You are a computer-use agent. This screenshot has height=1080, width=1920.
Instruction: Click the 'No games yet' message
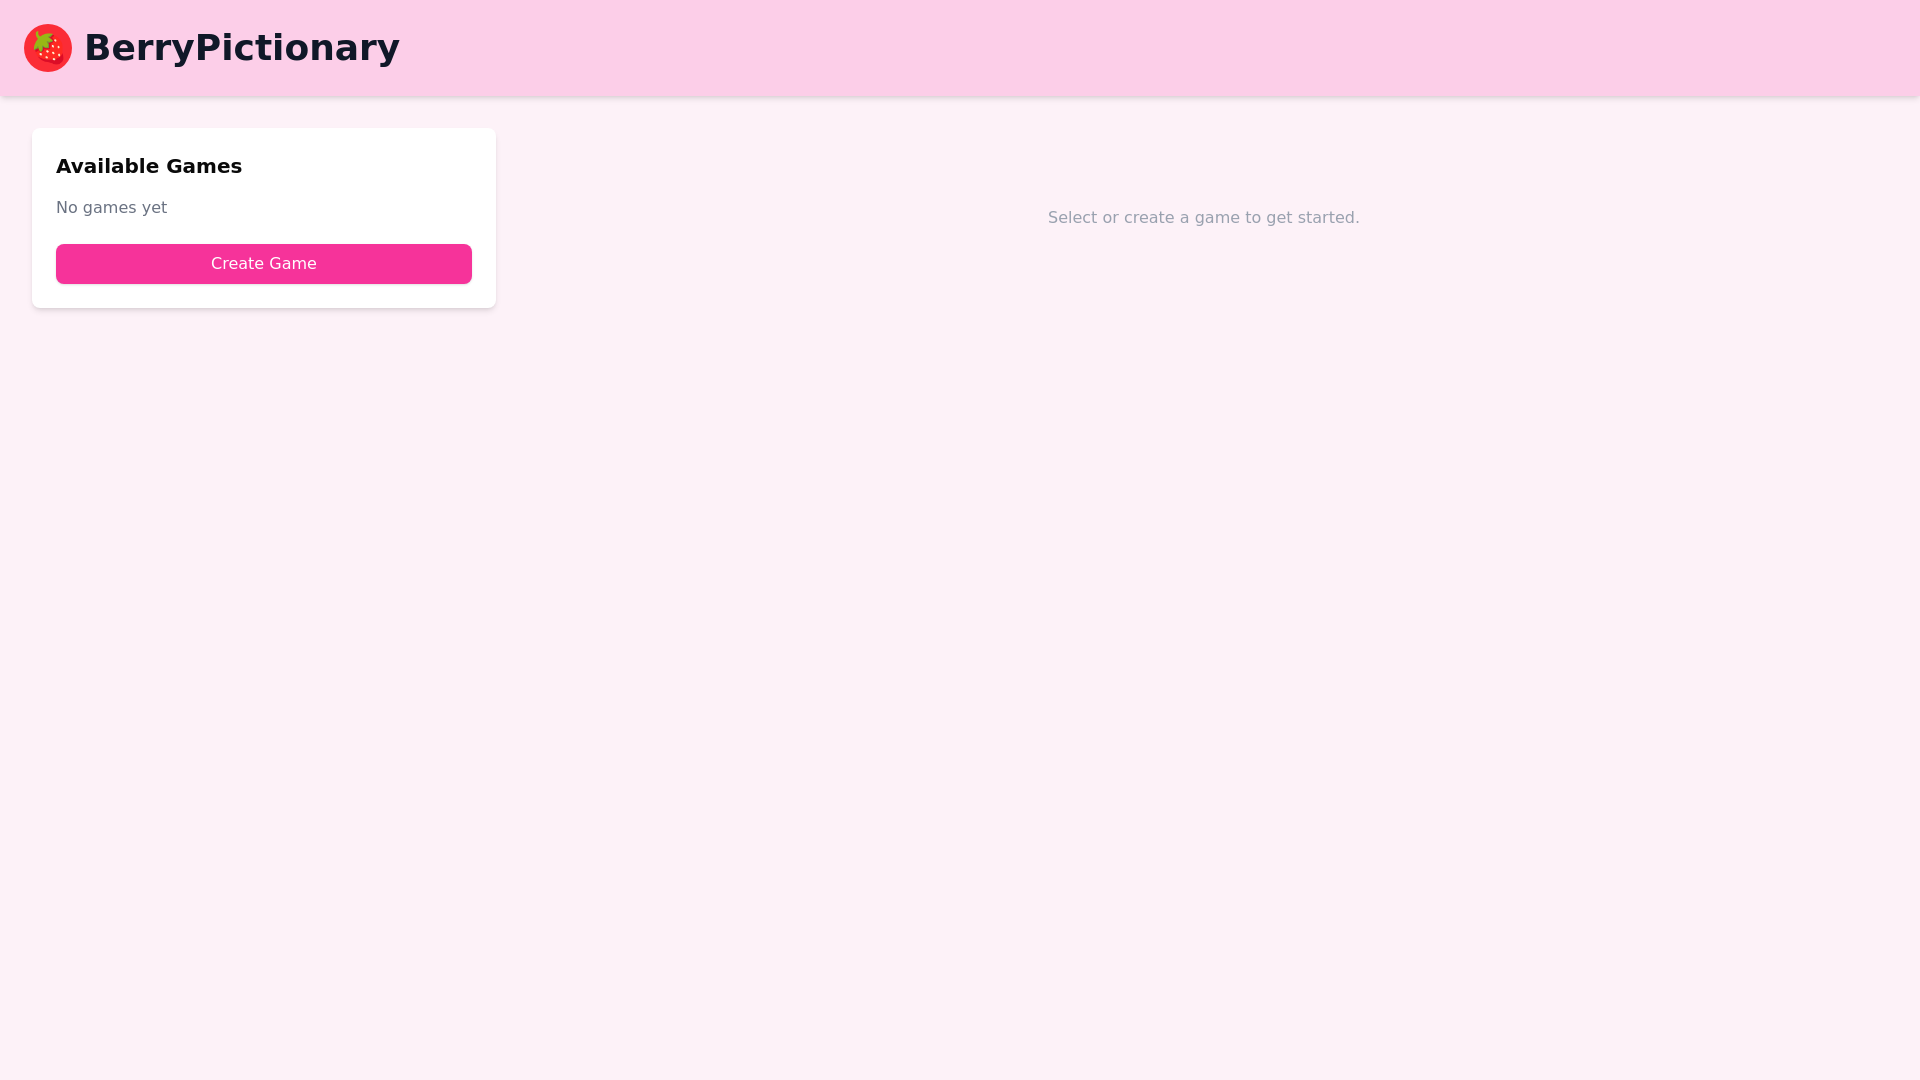[x=111, y=208]
